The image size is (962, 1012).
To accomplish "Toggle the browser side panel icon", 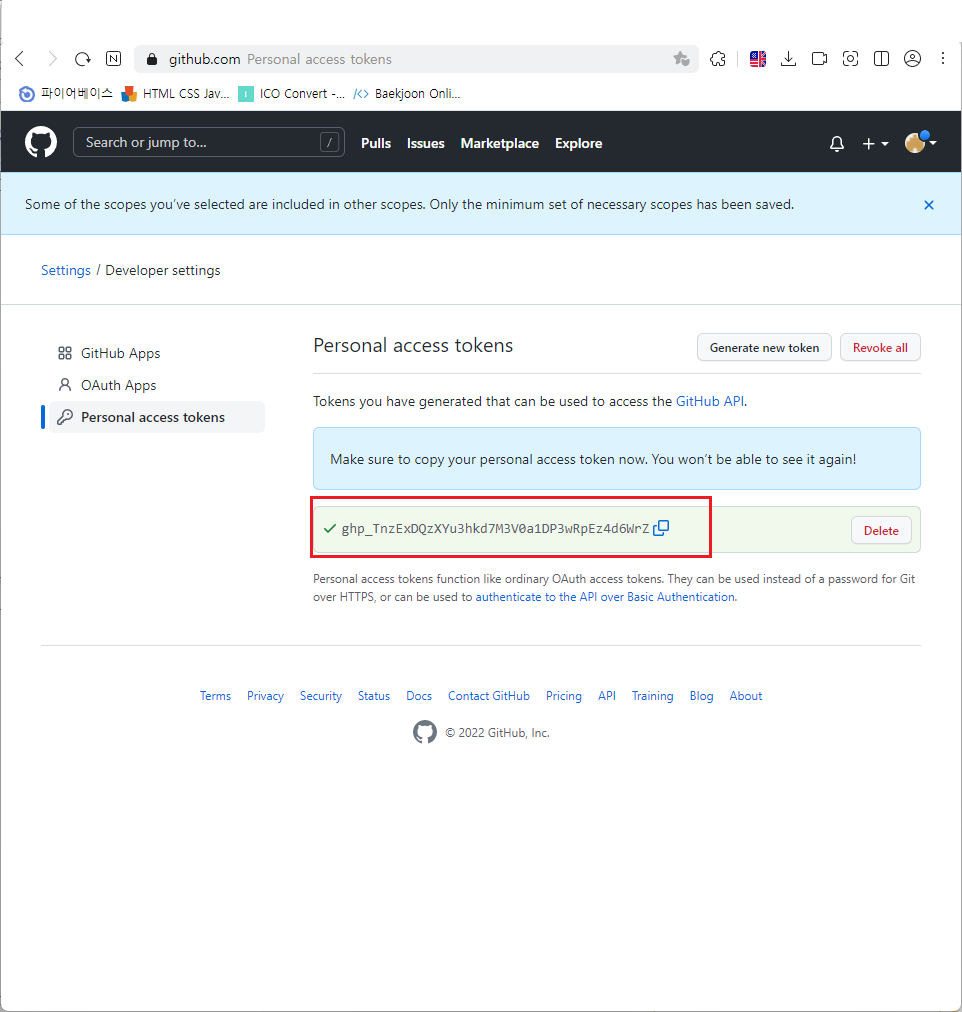I will (881, 59).
